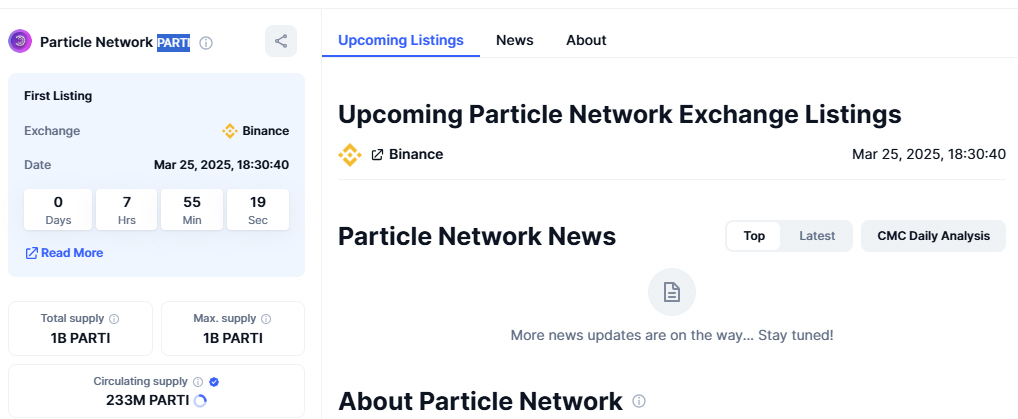The width and height of the screenshot is (1018, 419).
Task: Click the Circulating supply info icon
Action: (x=198, y=382)
